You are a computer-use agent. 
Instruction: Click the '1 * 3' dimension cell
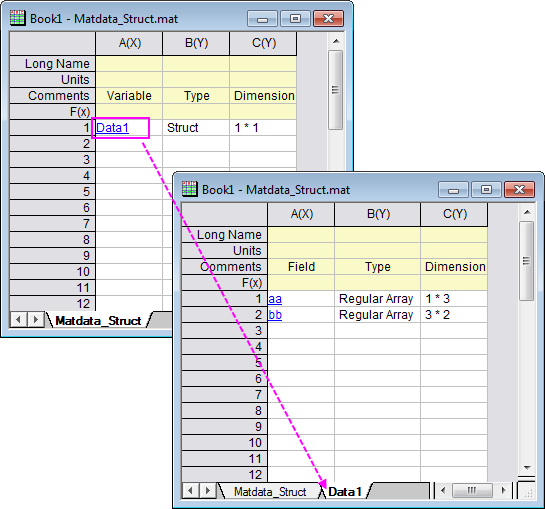[454, 299]
